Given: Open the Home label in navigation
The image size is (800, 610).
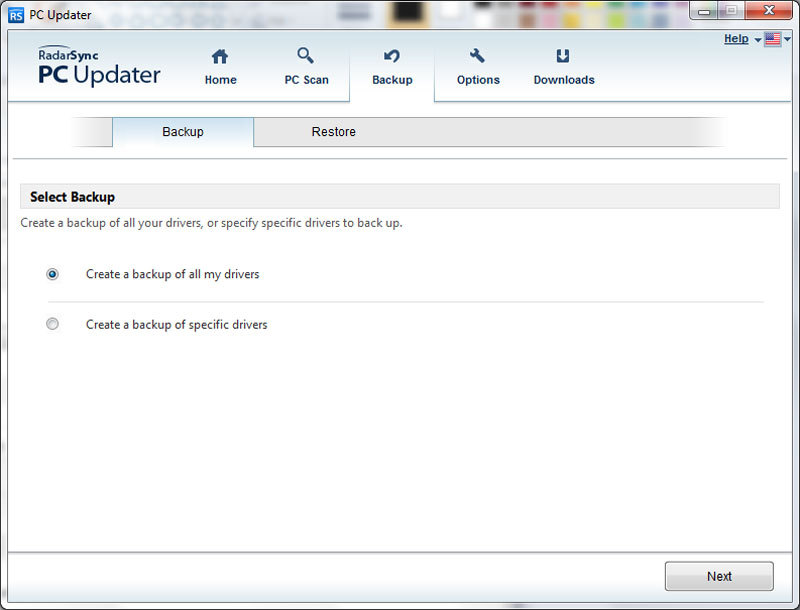Looking at the screenshot, I should (220, 80).
